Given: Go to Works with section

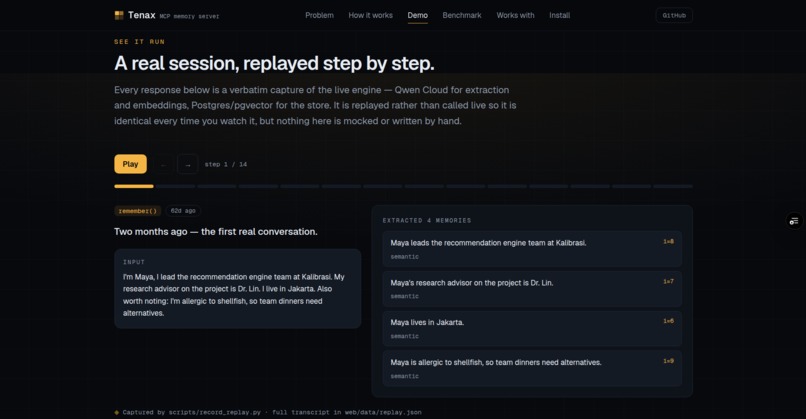Looking at the screenshot, I should click(515, 15).
